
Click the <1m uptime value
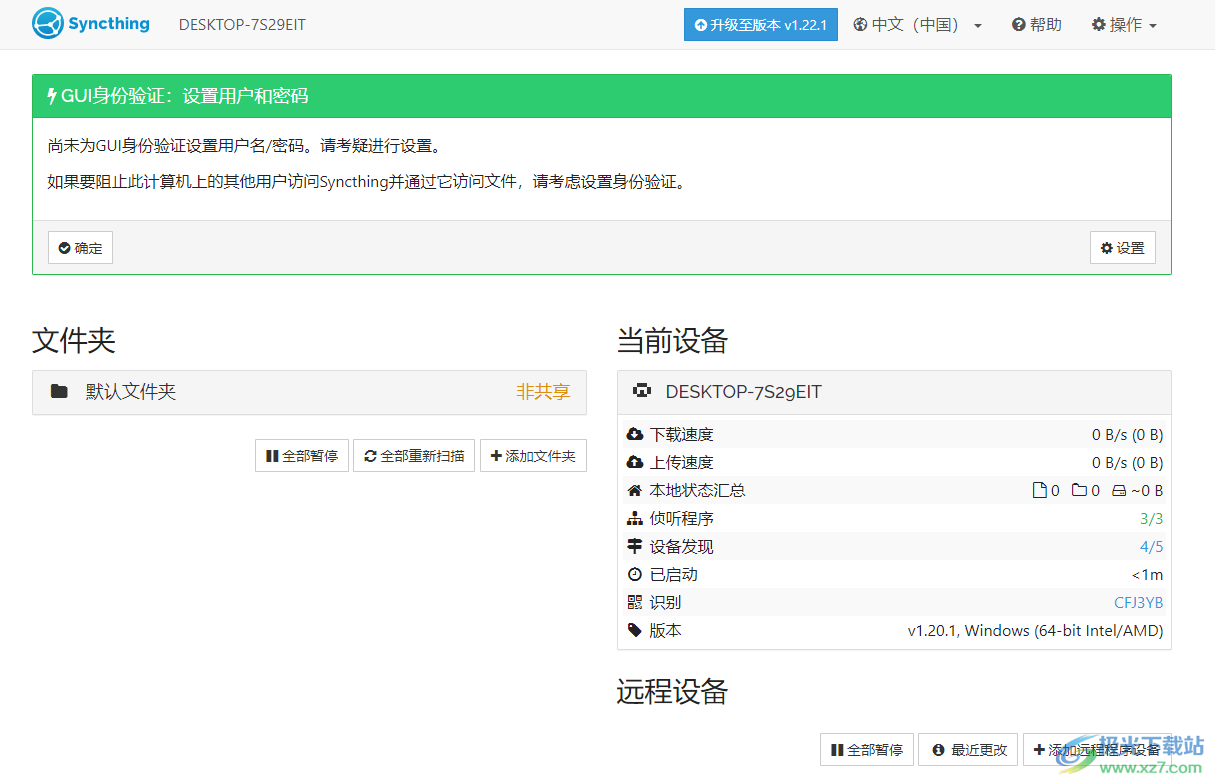(x=1147, y=575)
